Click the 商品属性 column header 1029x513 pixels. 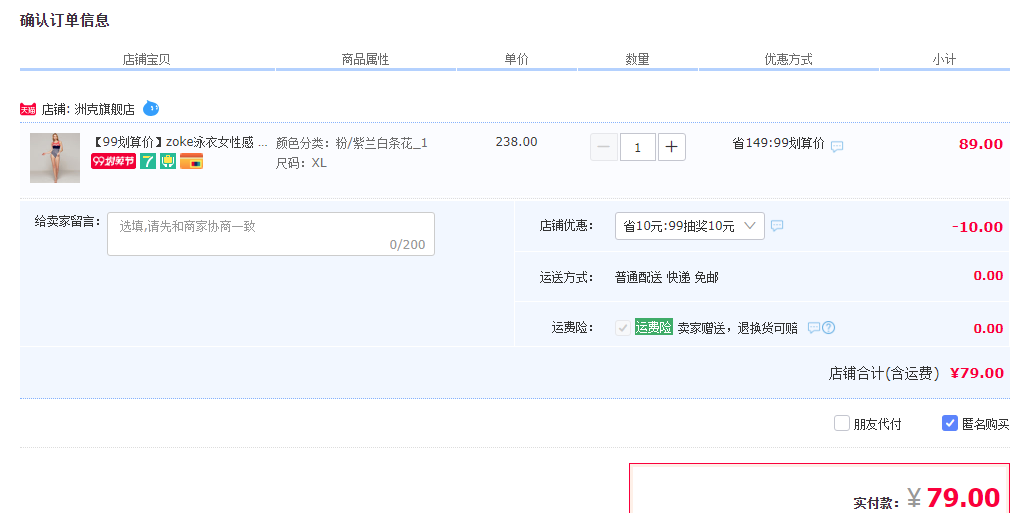[366, 59]
